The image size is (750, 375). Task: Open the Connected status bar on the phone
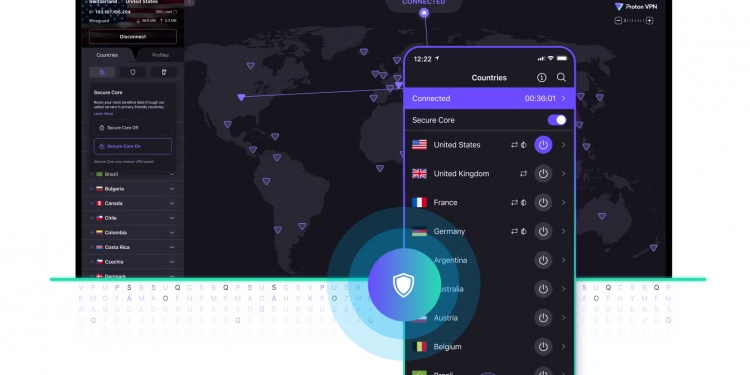[489, 99]
